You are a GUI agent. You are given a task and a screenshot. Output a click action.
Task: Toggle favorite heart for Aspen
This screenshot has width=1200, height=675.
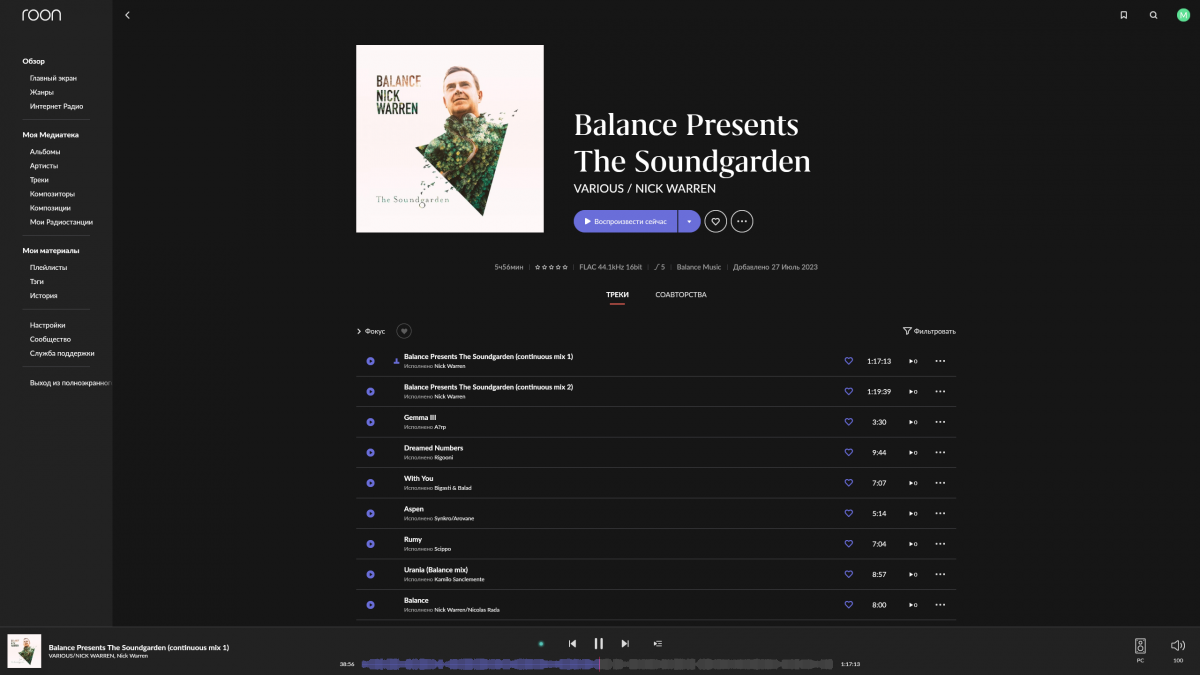coord(849,513)
